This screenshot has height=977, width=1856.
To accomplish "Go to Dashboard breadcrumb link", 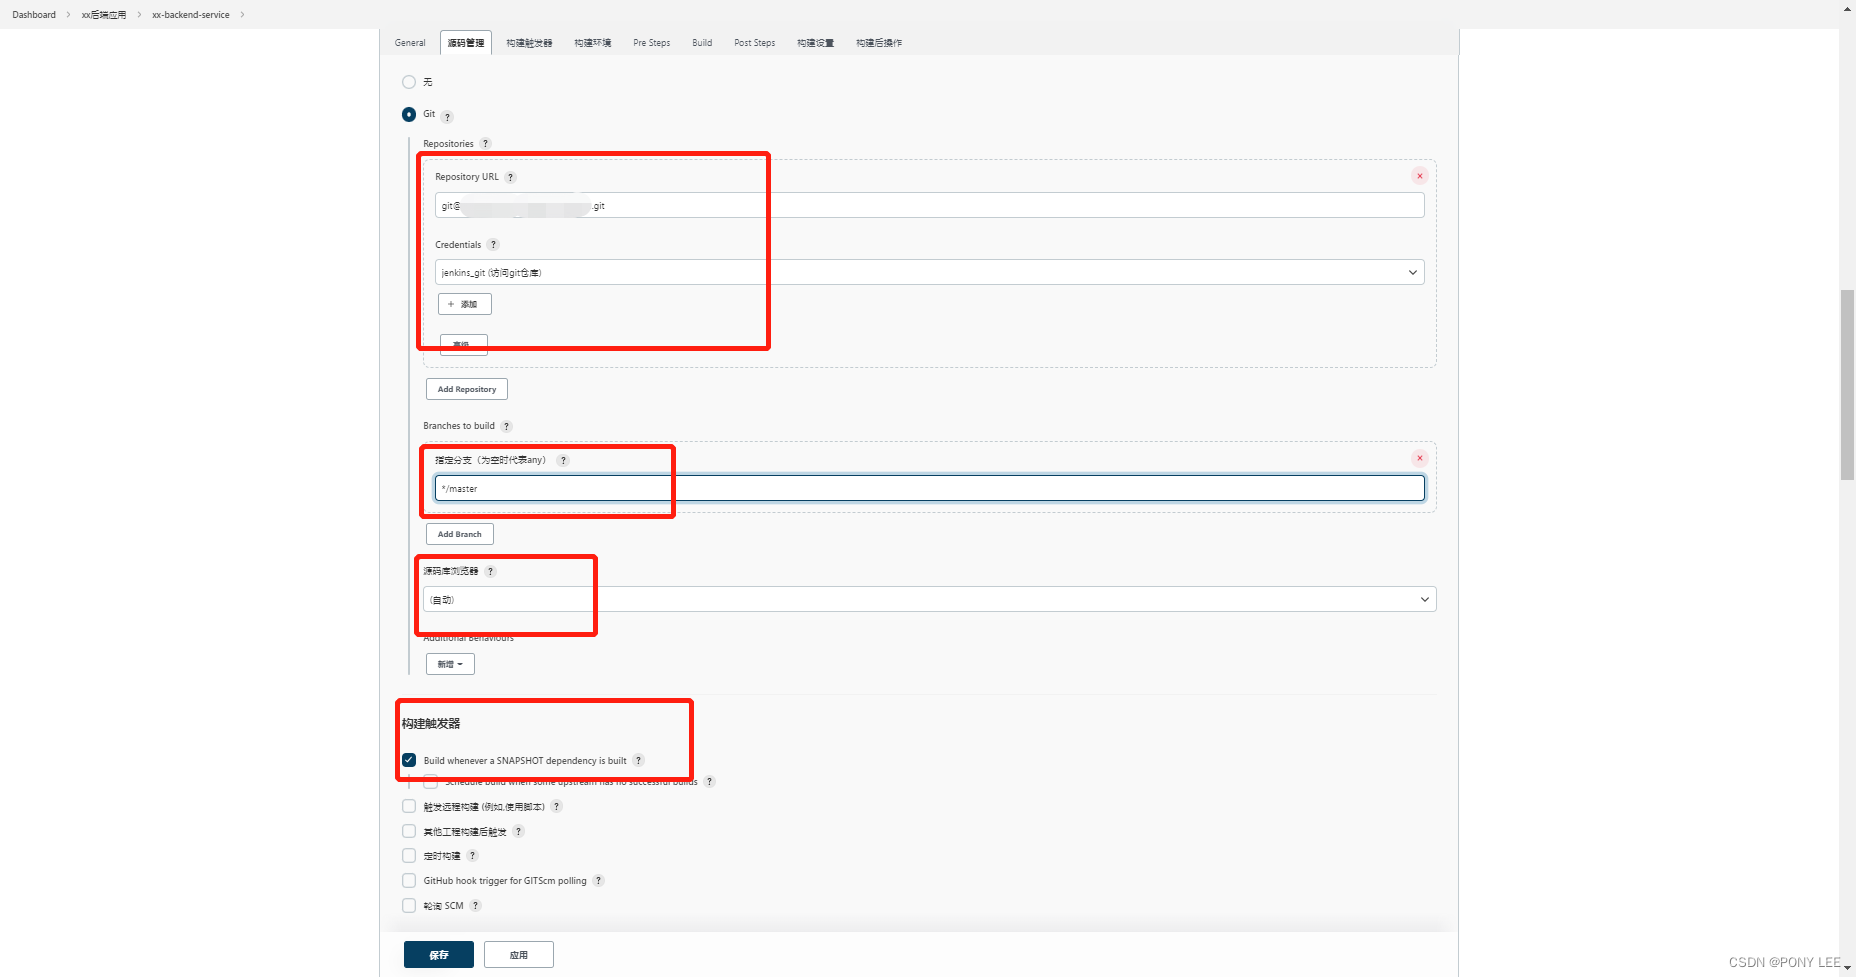I will click(x=34, y=15).
